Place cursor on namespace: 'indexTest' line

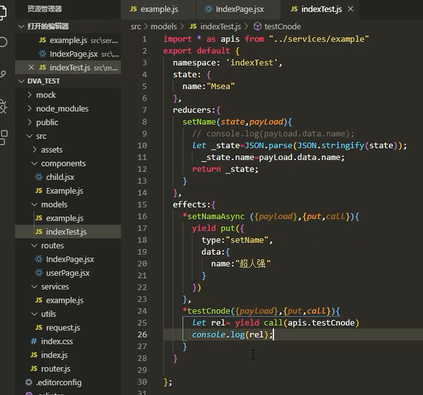227,63
